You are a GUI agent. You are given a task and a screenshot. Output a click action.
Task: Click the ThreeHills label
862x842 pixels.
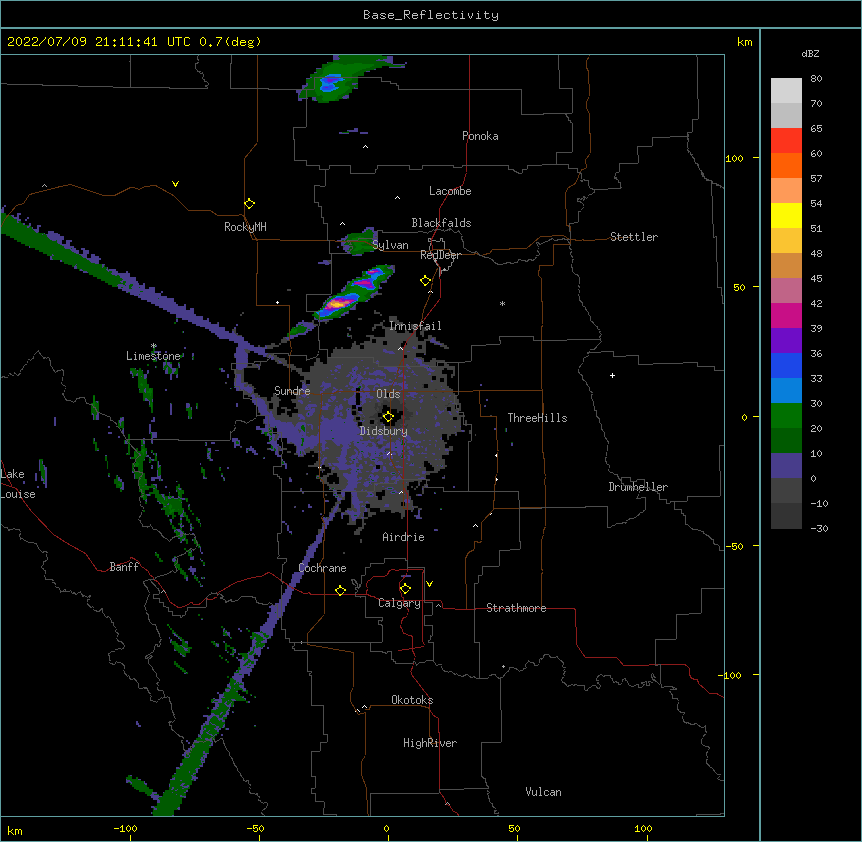(x=537, y=418)
